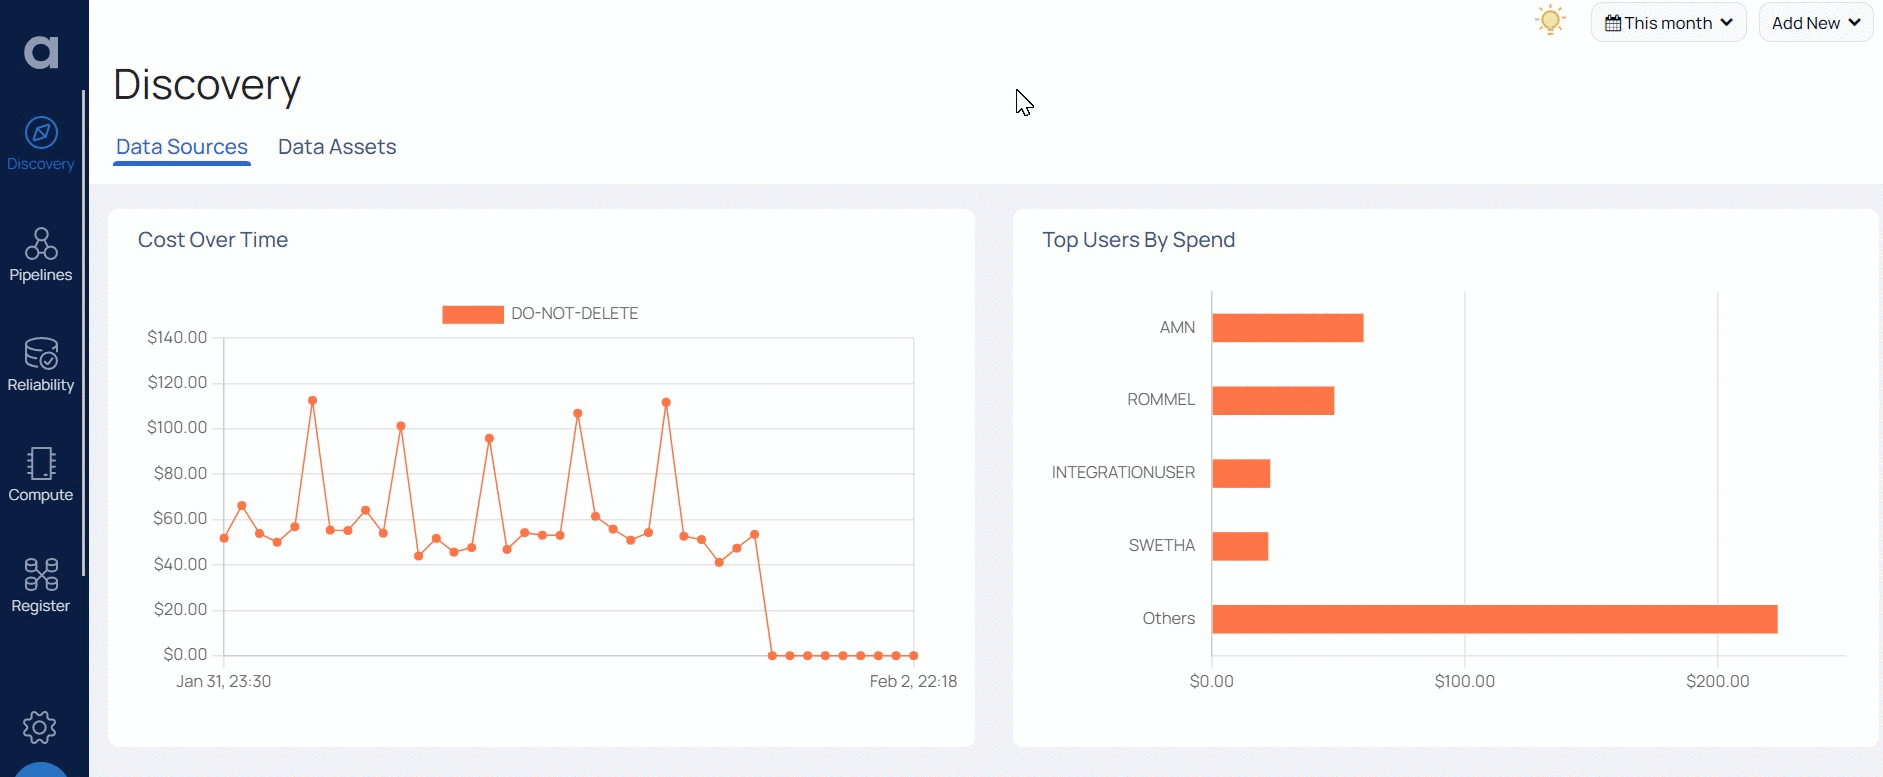Expand the This month dropdown chevron

click(x=1727, y=23)
